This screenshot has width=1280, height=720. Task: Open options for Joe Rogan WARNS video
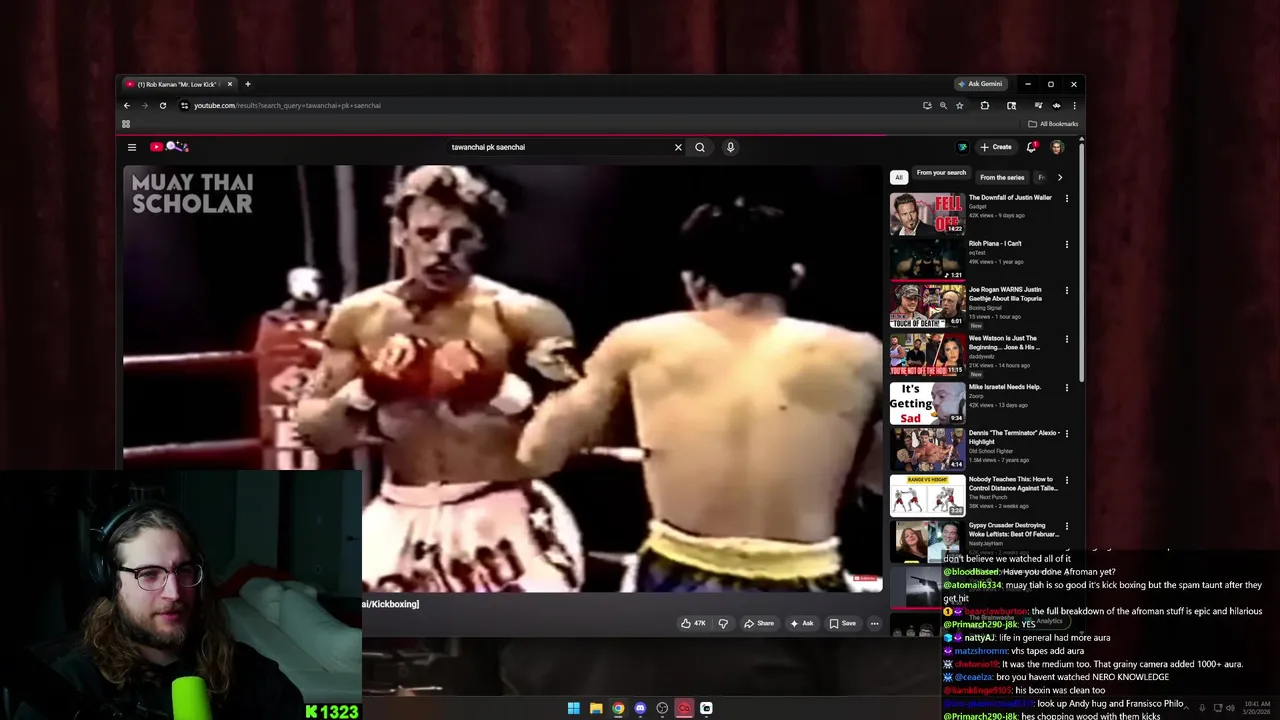[x=1067, y=290]
